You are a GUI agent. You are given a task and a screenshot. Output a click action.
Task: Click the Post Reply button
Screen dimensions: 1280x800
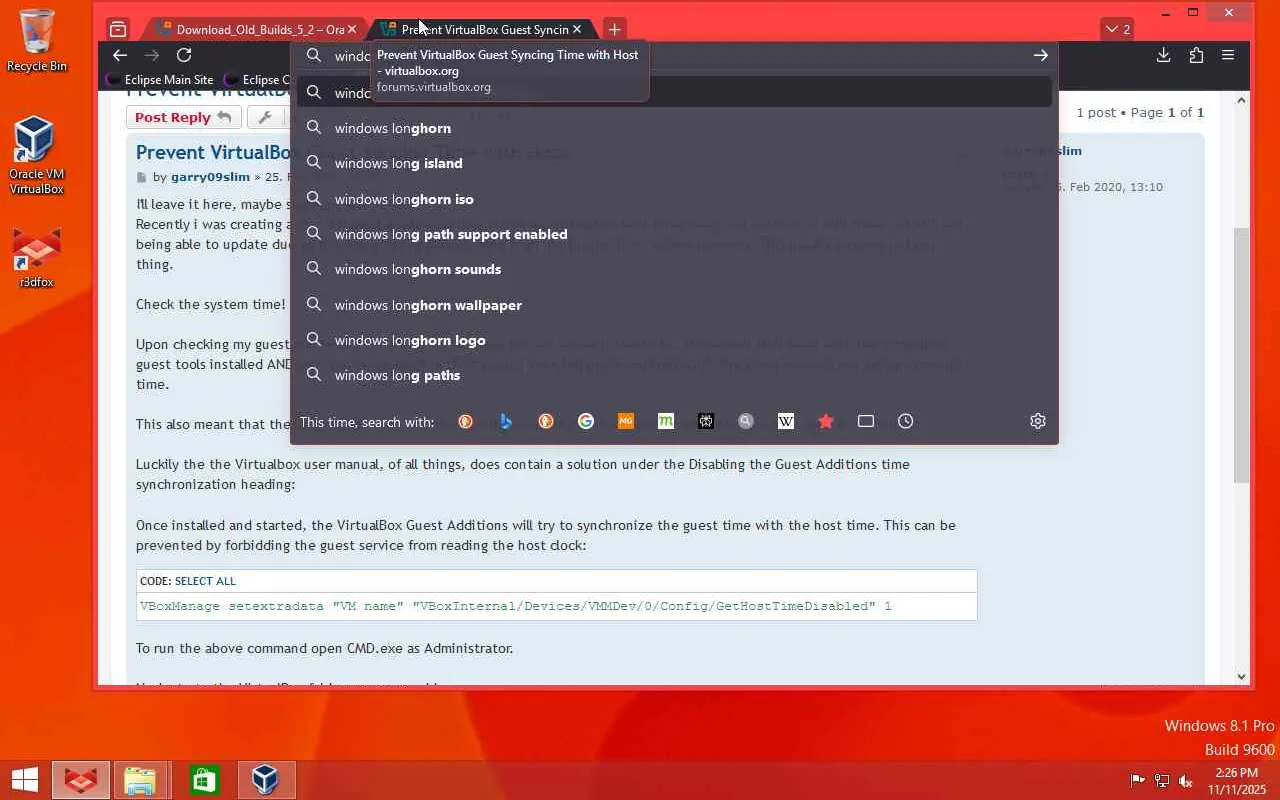pyautogui.click(x=183, y=117)
